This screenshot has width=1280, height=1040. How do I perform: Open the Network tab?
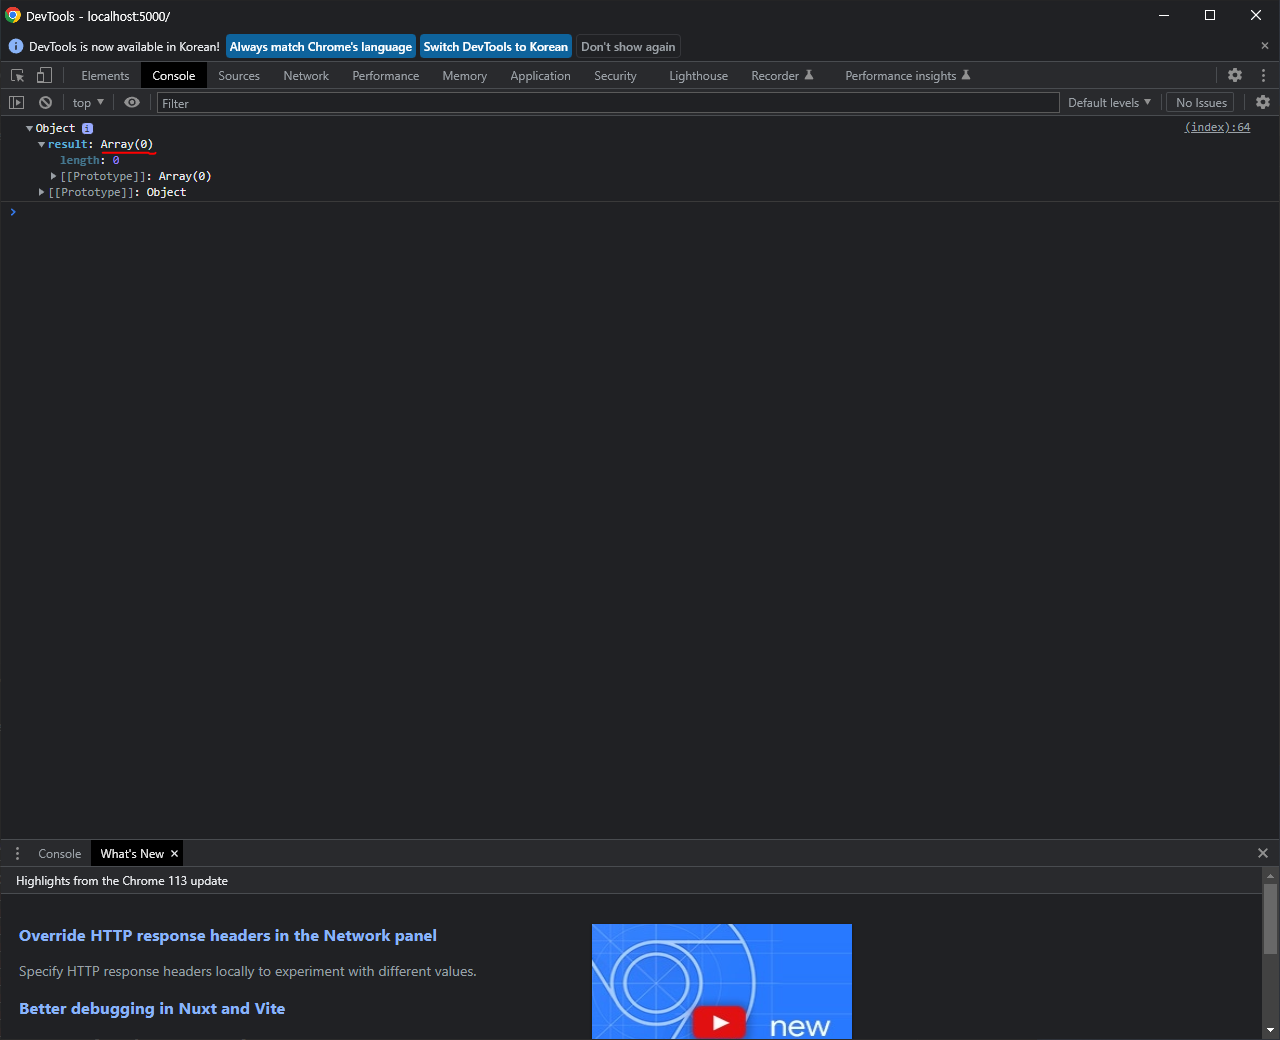tap(306, 76)
